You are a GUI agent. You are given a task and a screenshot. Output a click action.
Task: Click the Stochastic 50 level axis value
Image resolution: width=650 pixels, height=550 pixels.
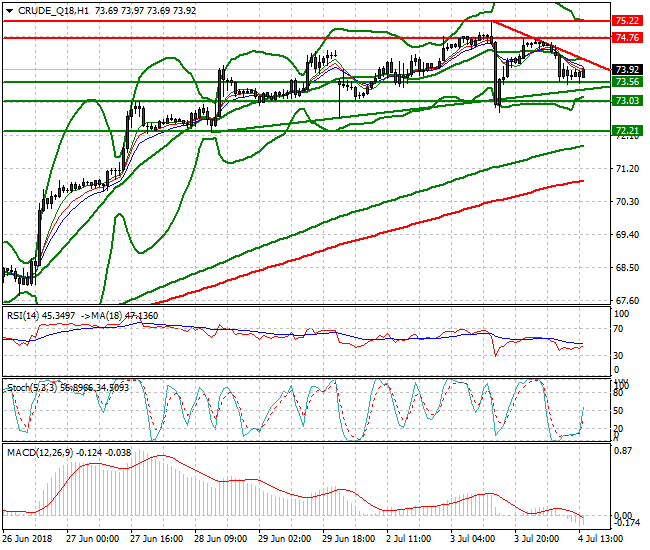[x=618, y=411]
